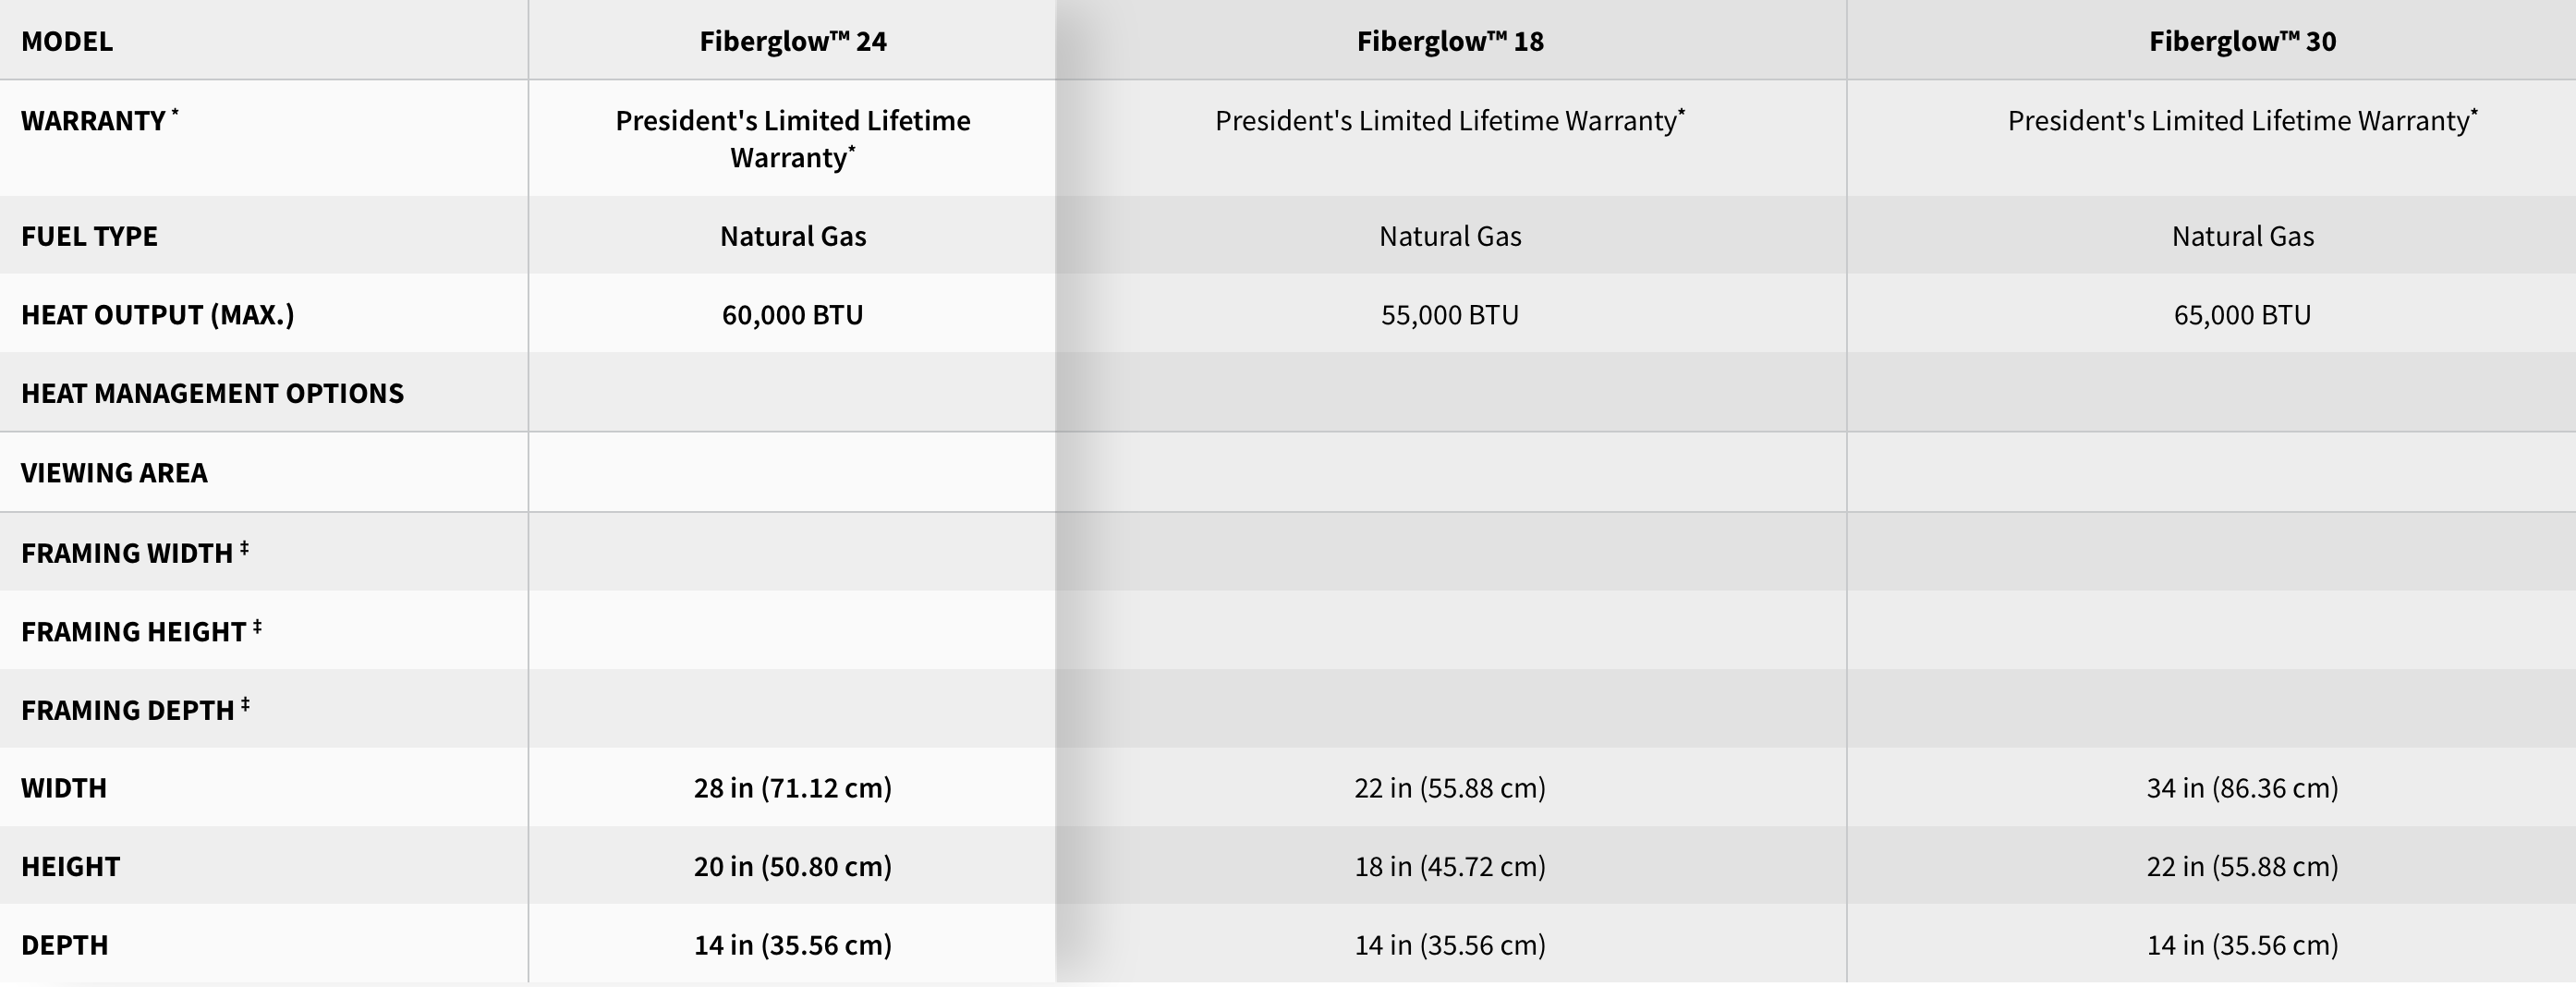Select 55,000 BTU heat output value
2576x987 pixels.
1450,315
